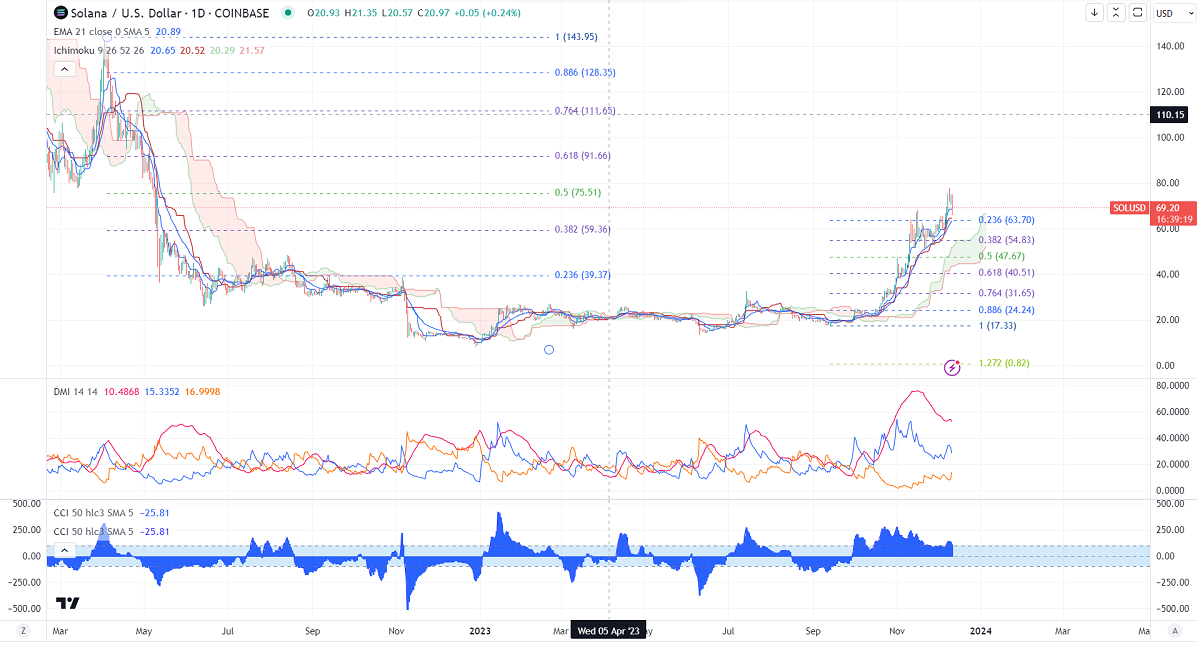Click the drawing anchor circle below the January 2023 lows
This screenshot has height=647, width=1197.
[549, 349]
